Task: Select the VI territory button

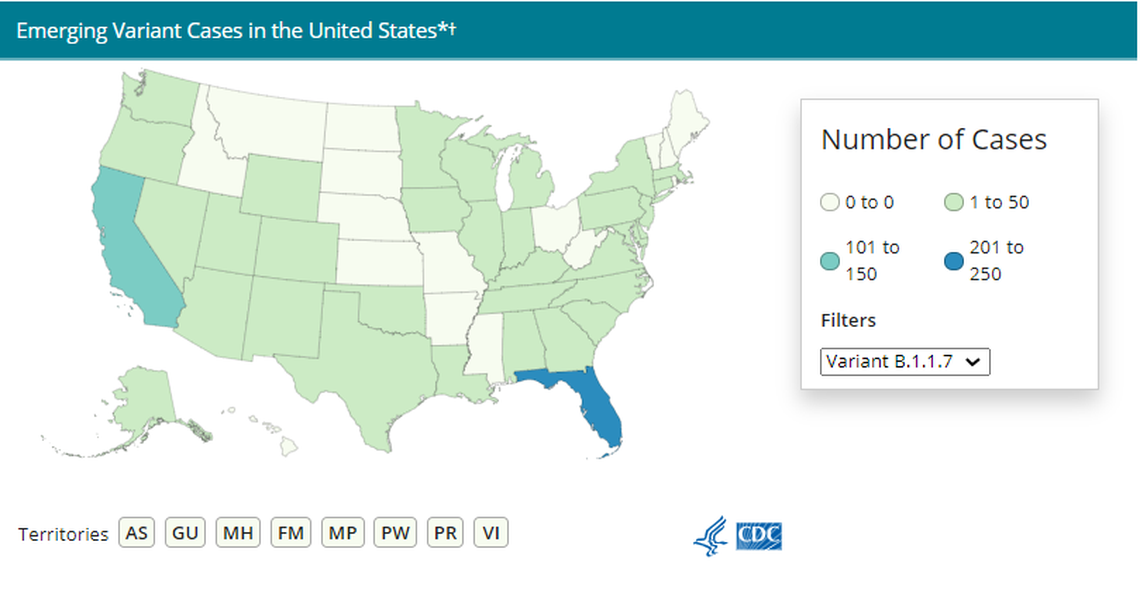Action: coord(491,532)
